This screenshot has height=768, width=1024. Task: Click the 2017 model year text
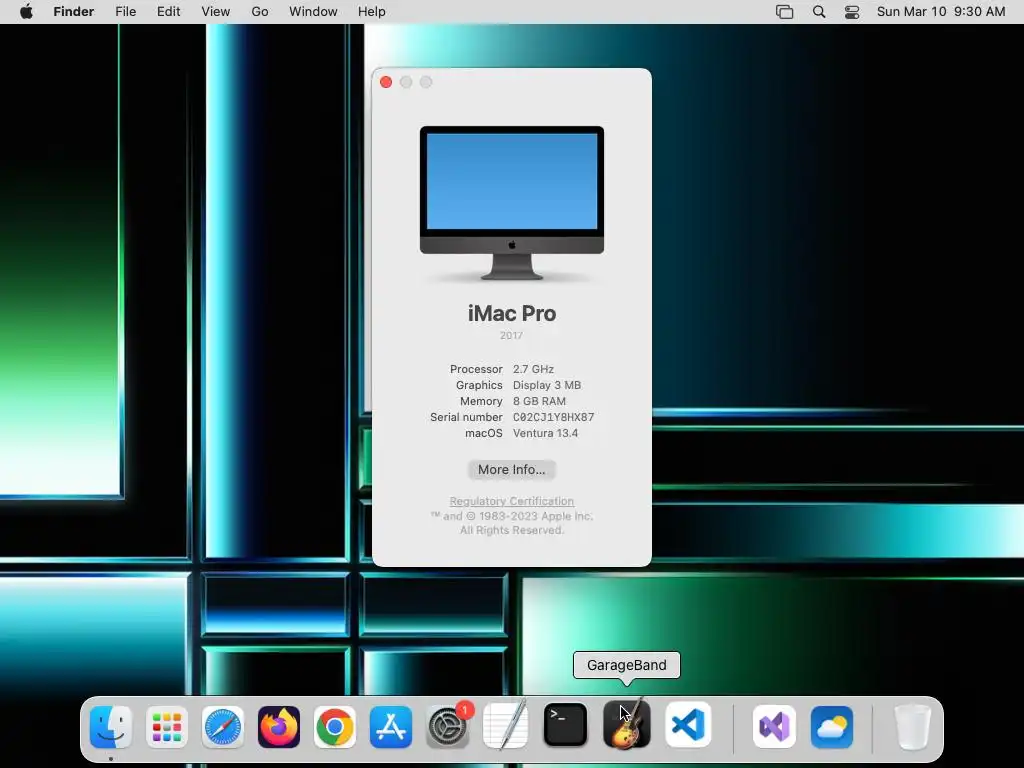511,336
